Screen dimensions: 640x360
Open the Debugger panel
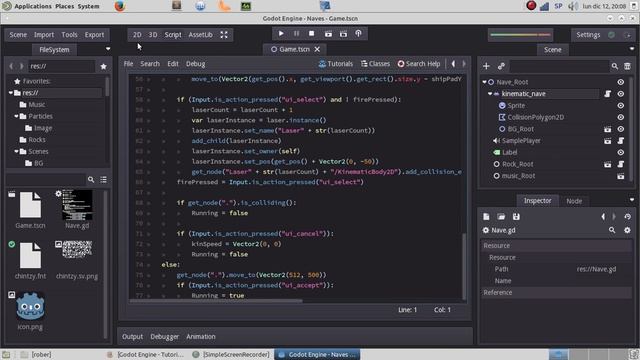tap(164, 337)
